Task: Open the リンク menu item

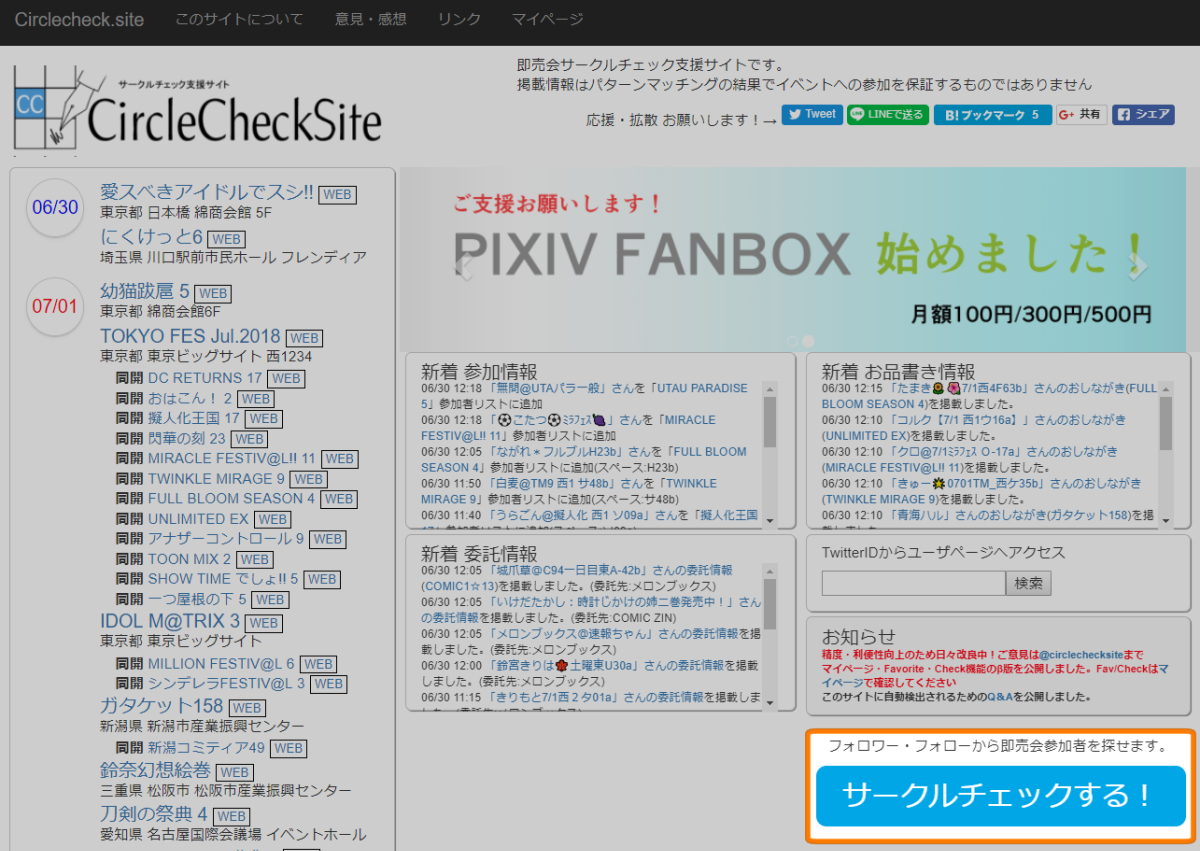Action: [459, 20]
